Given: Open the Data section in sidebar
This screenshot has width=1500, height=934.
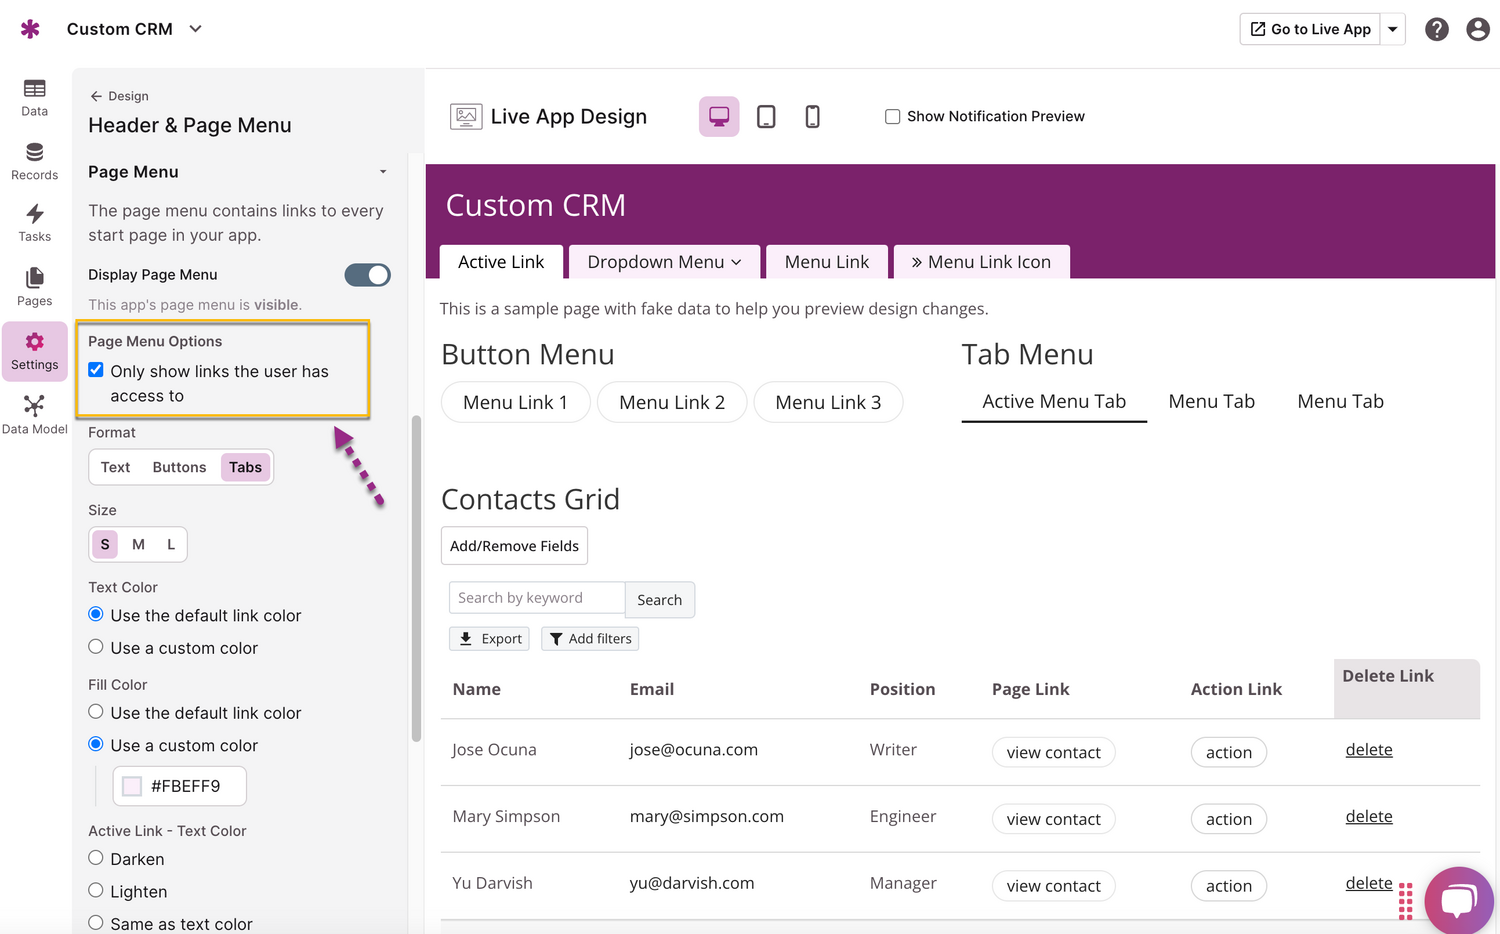Looking at the screenshot, I should 34,97.
